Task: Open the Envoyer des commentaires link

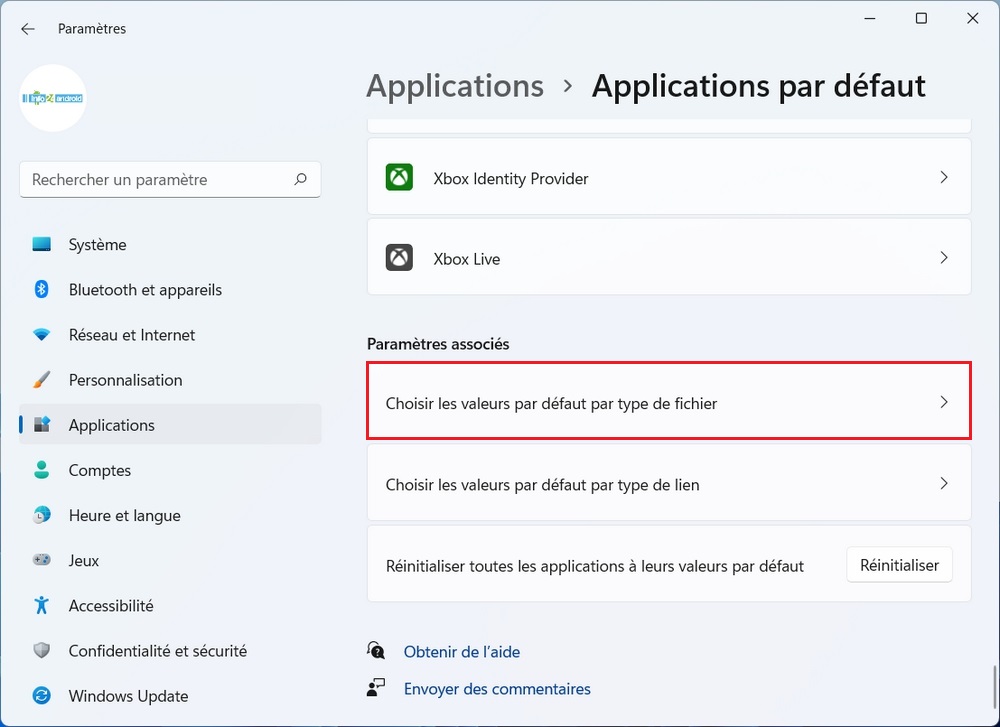Action: coord(497,689)
